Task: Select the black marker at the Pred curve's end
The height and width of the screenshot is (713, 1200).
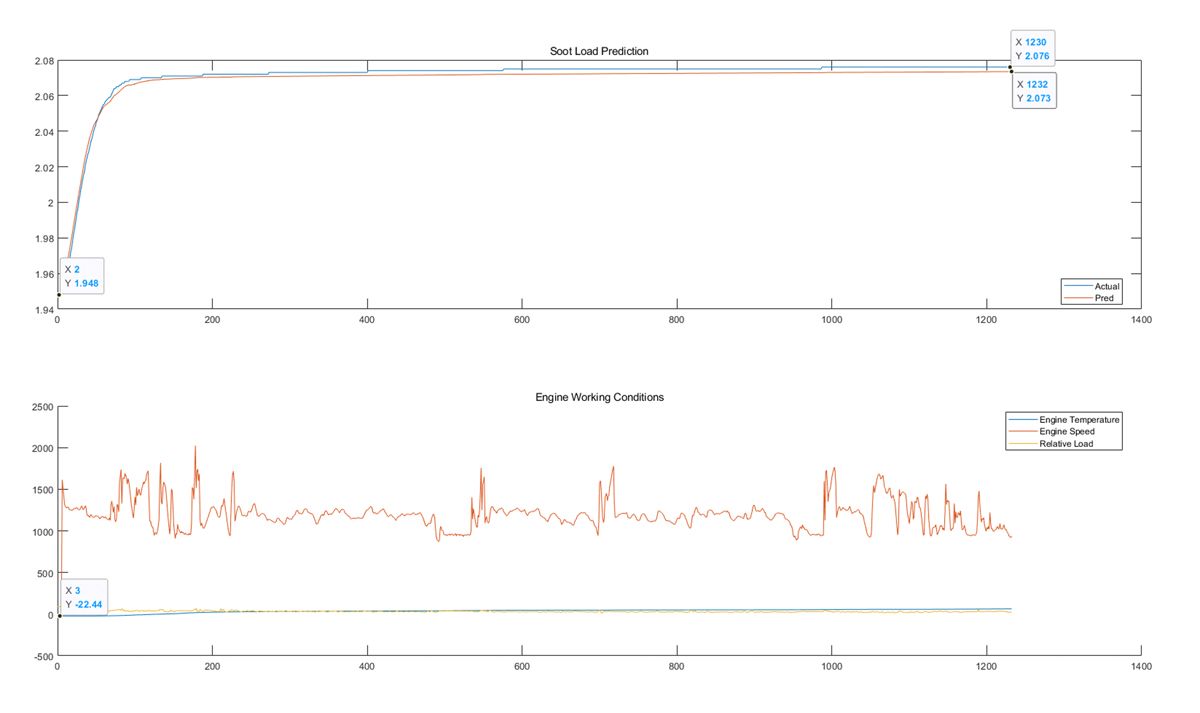Action: (1011, 71)
